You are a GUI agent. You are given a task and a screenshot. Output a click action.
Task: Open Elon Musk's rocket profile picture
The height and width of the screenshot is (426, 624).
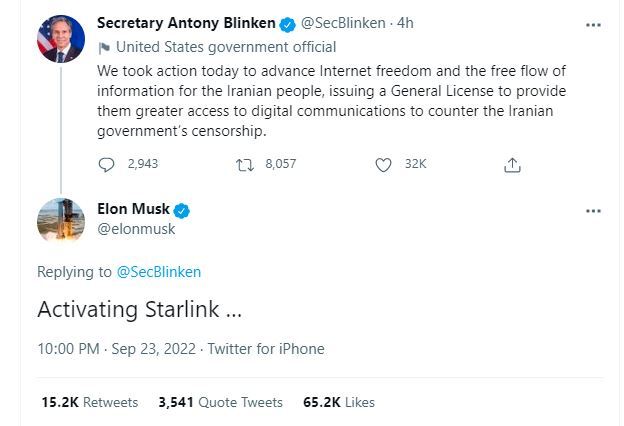click(x=61, y=220)
